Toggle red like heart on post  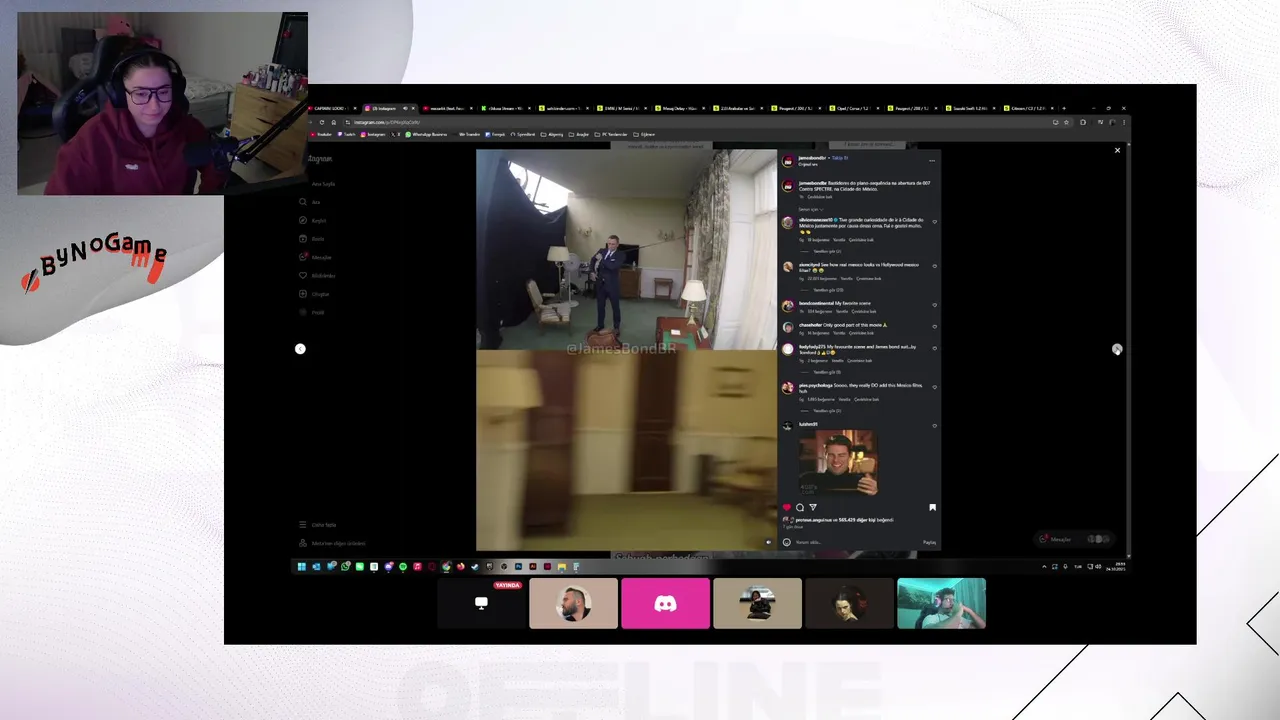[x=787, y=507]
